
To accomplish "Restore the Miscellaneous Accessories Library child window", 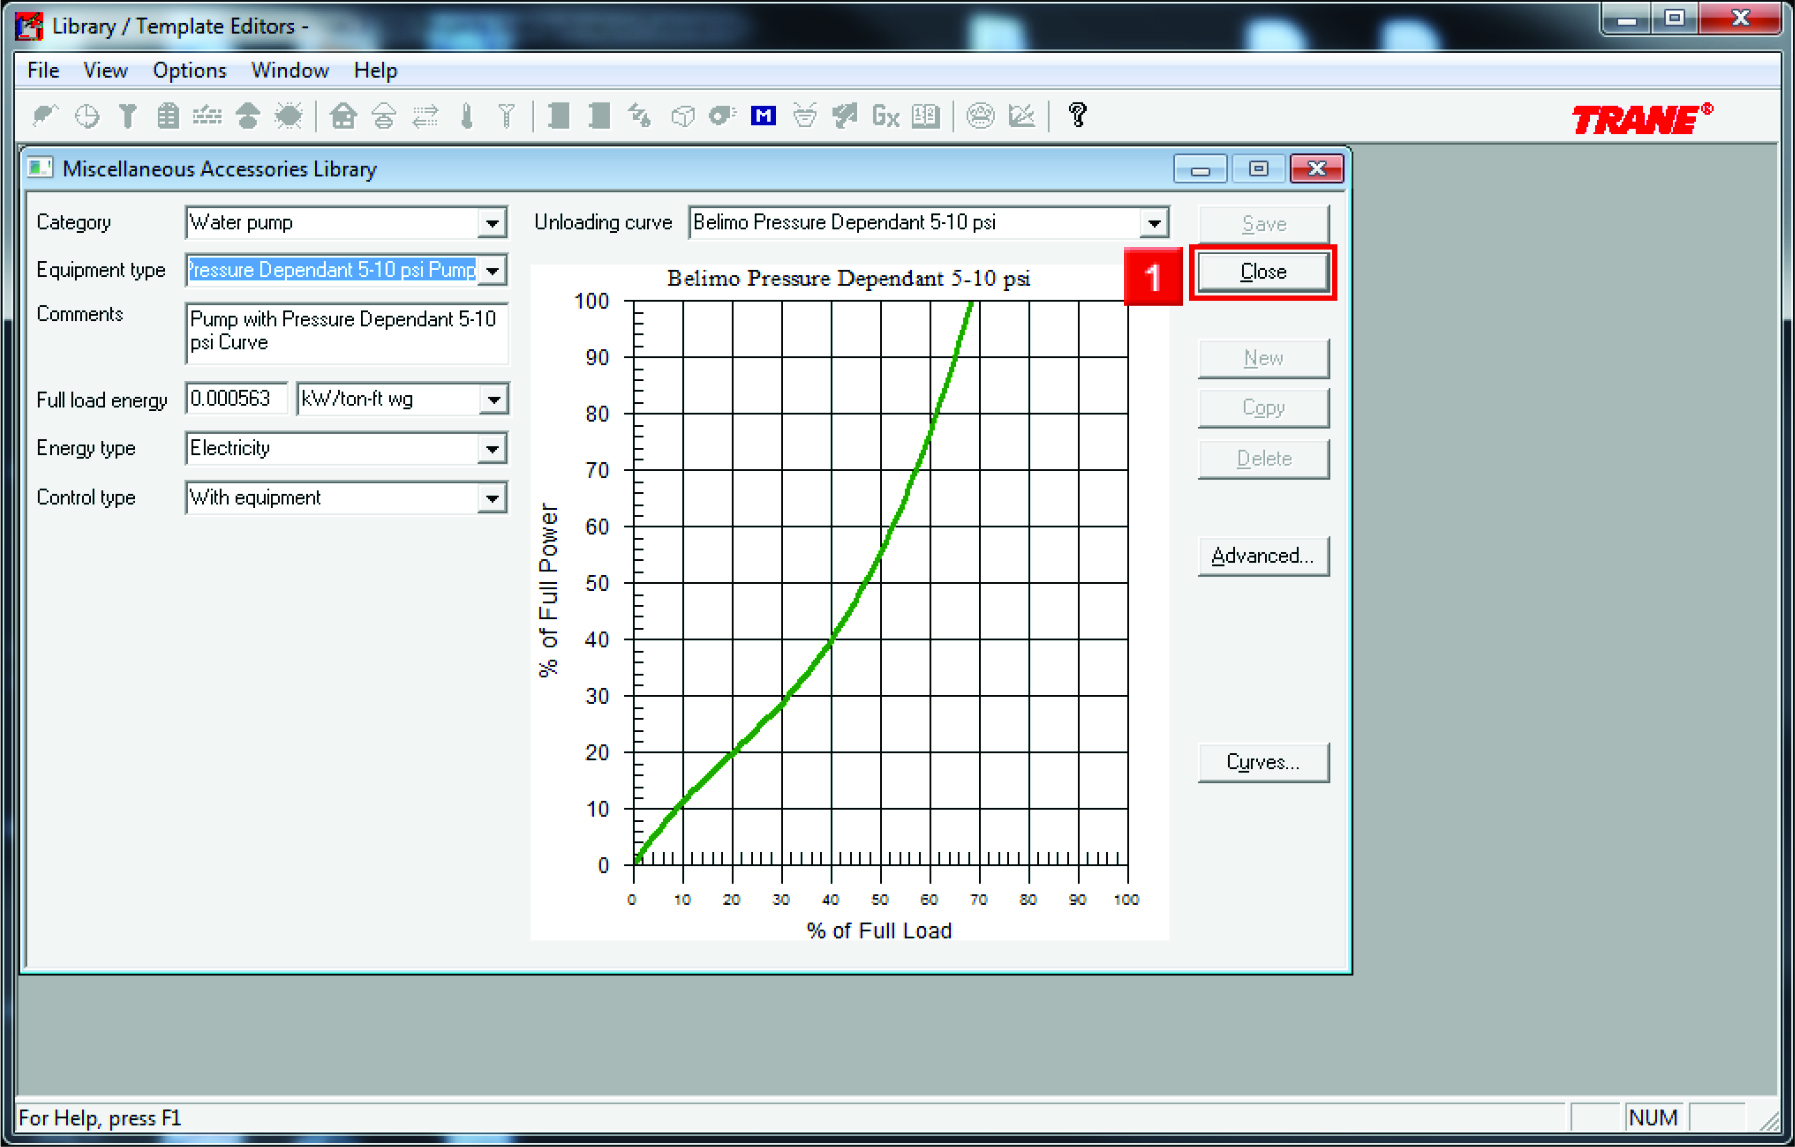I will pos(1258,169).
